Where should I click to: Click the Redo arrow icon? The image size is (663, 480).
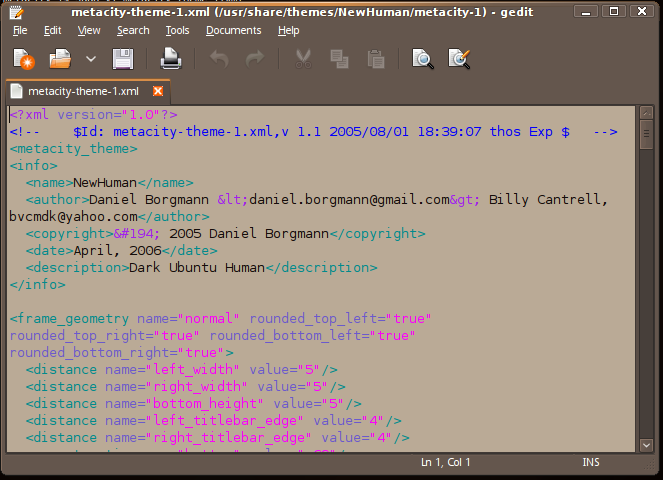click(254, 60)
